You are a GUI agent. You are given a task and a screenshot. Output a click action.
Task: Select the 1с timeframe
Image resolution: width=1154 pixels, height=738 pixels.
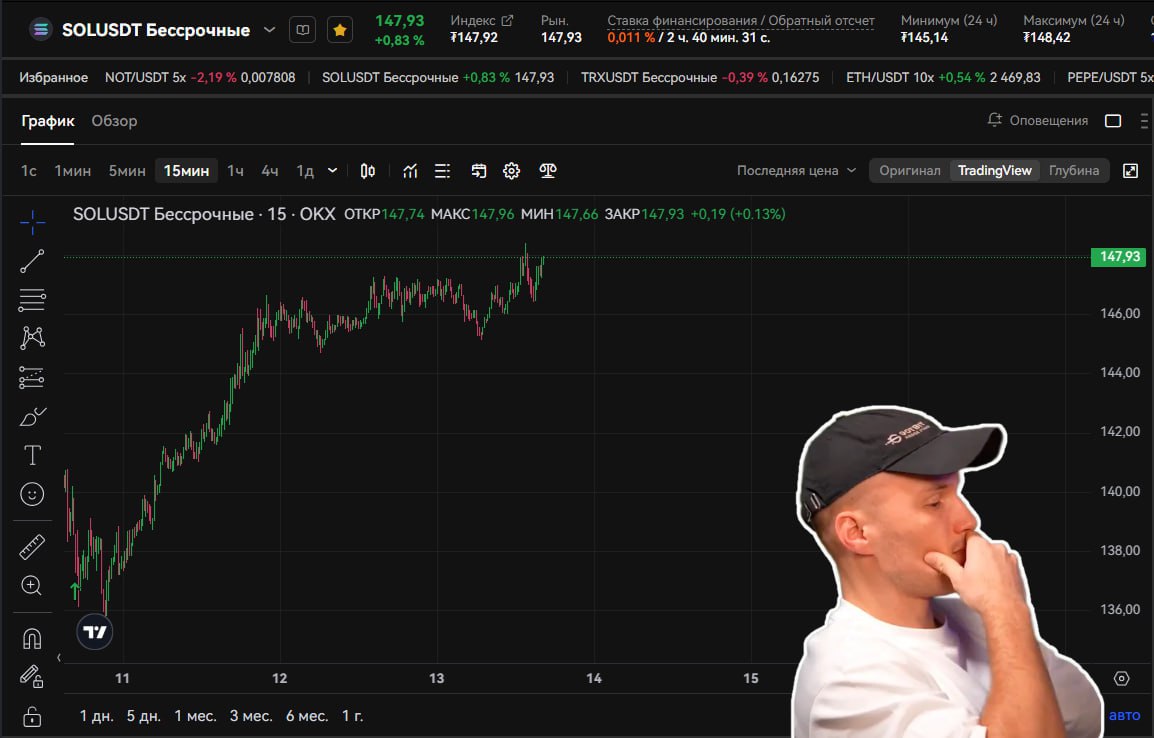29,171
